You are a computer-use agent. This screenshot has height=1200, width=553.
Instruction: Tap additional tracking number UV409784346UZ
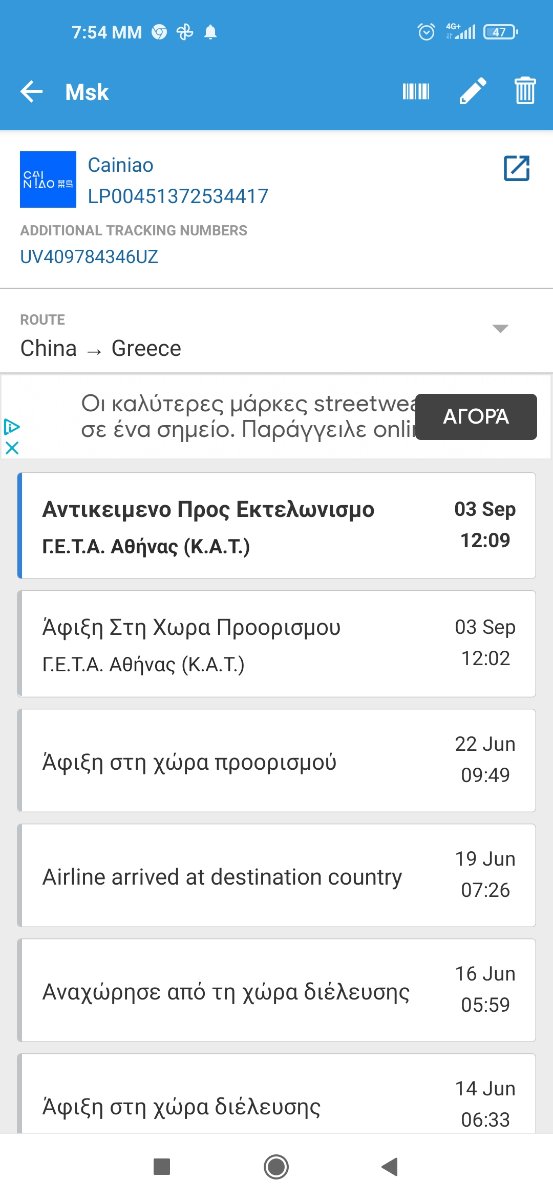click(89, 257)
